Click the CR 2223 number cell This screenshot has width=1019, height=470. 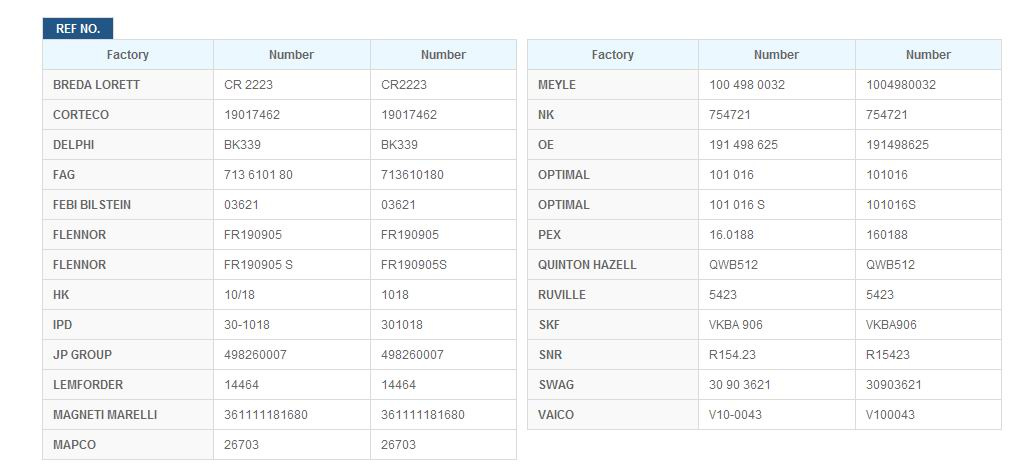click(292, 85)
